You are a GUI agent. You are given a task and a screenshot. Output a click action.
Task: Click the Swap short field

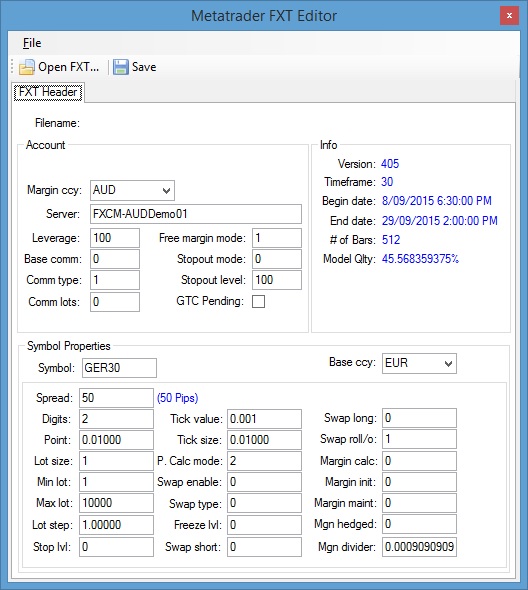(264, 547)
